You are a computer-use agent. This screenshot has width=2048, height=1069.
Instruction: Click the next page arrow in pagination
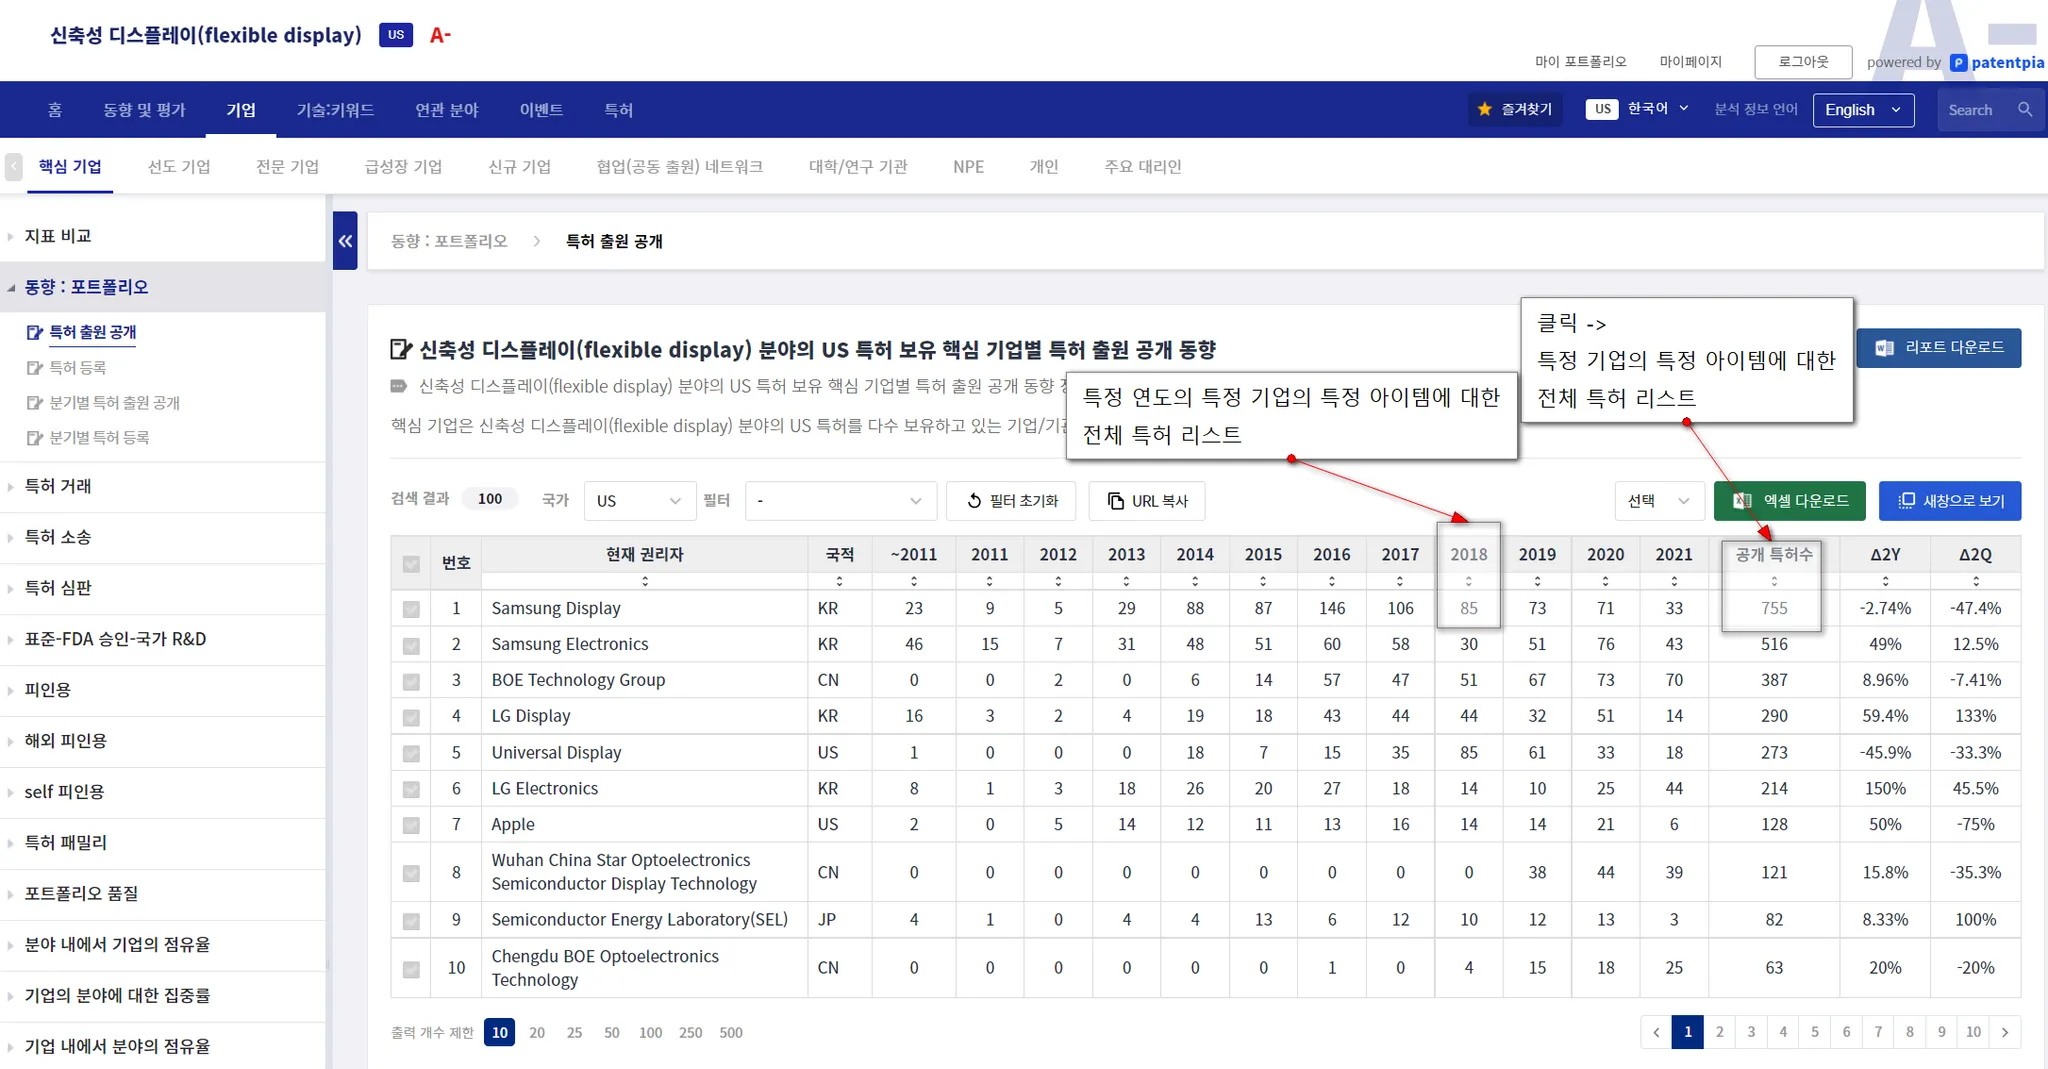(x=2005, y=1032)
